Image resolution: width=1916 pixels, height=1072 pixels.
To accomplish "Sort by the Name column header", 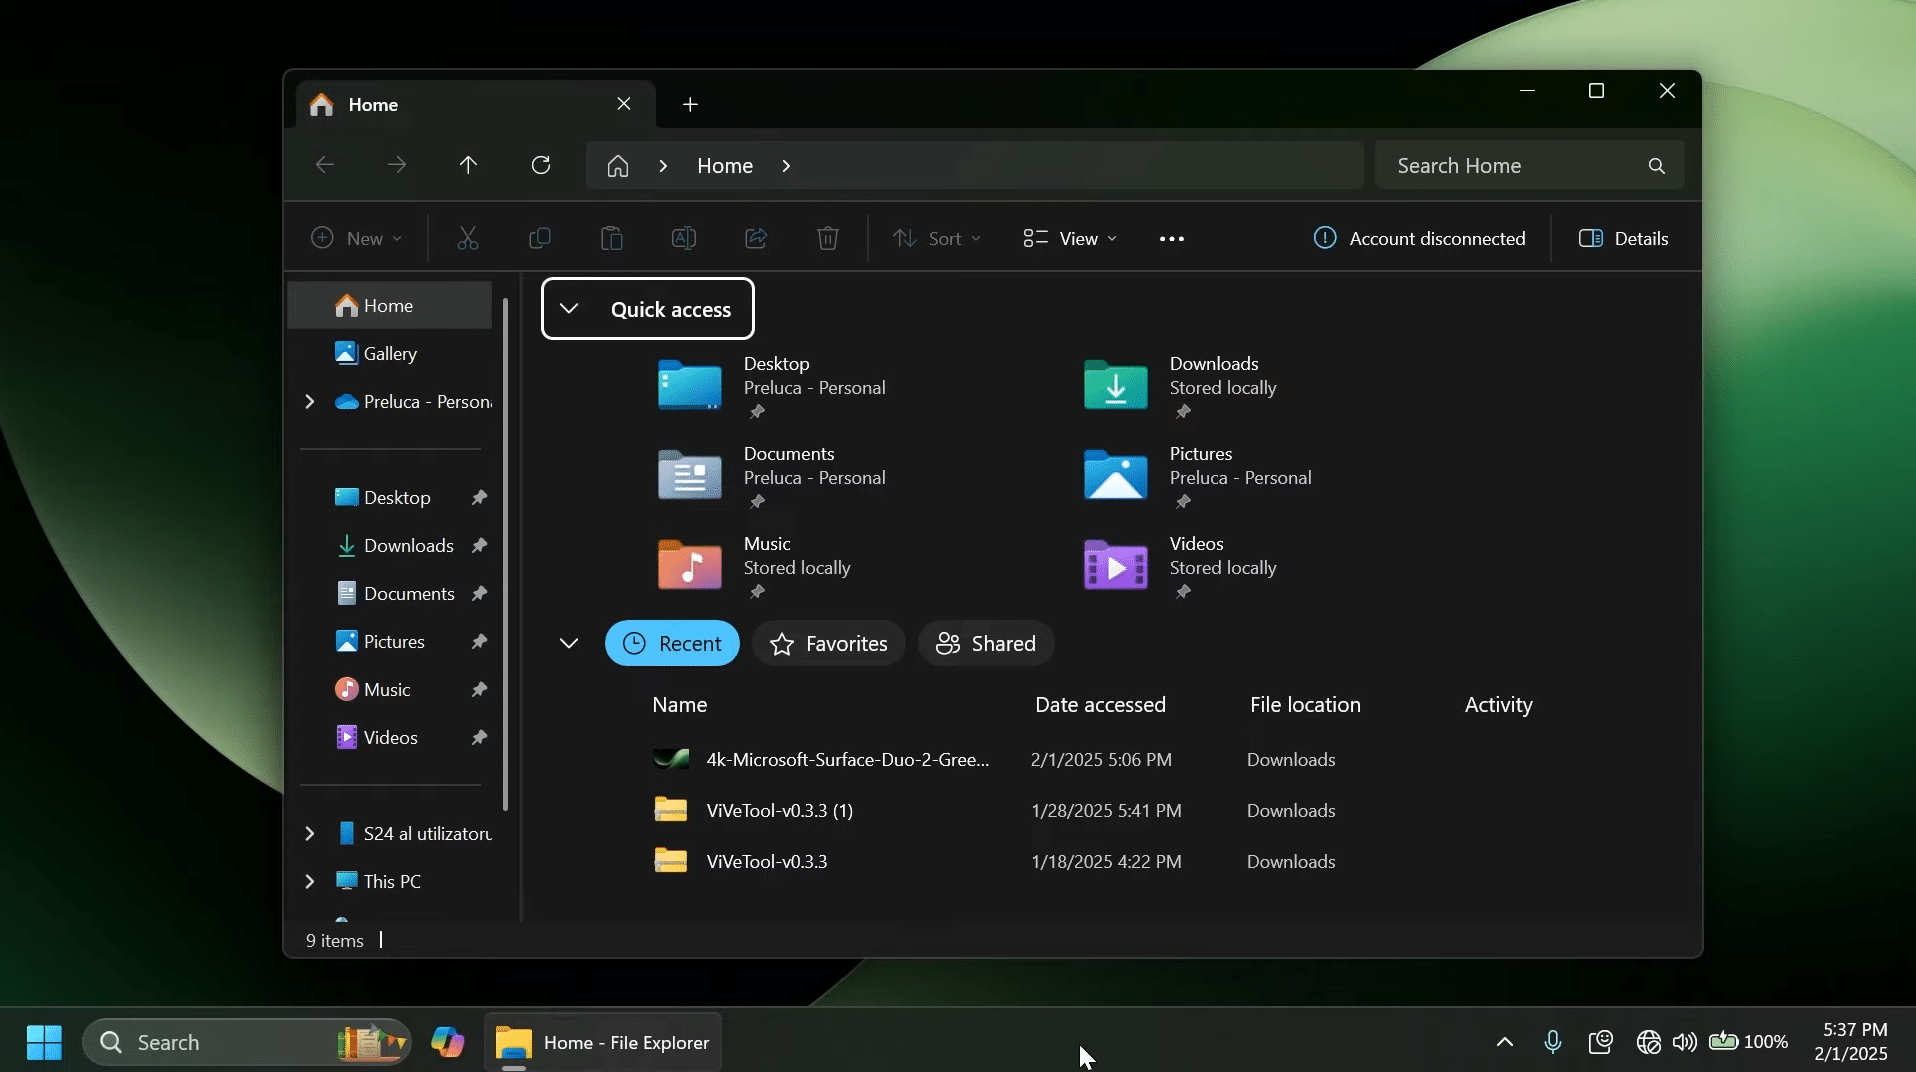I will coord(679,704).
